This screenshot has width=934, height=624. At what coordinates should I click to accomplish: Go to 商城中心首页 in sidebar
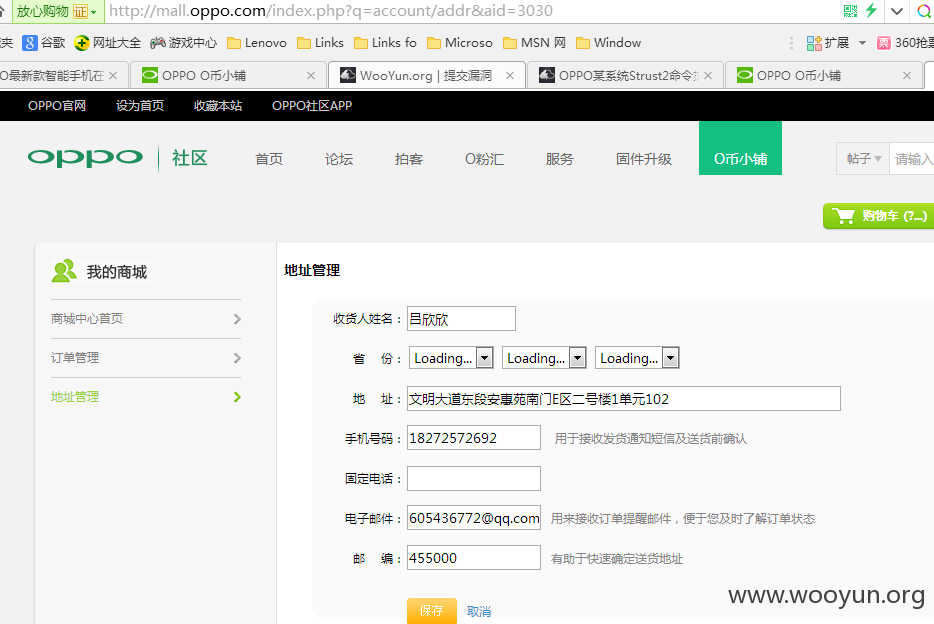click(87, 319)
